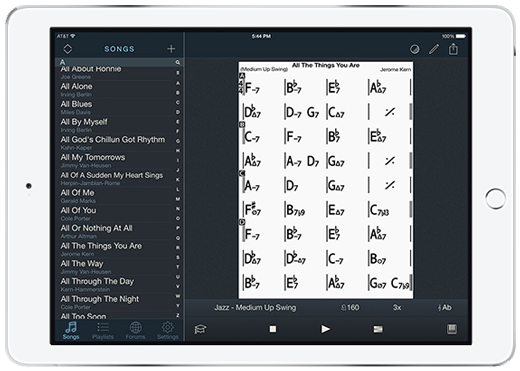Screen dimensions: 520x371
Task: Tap the add song plus icon
Action: (171, 49)
